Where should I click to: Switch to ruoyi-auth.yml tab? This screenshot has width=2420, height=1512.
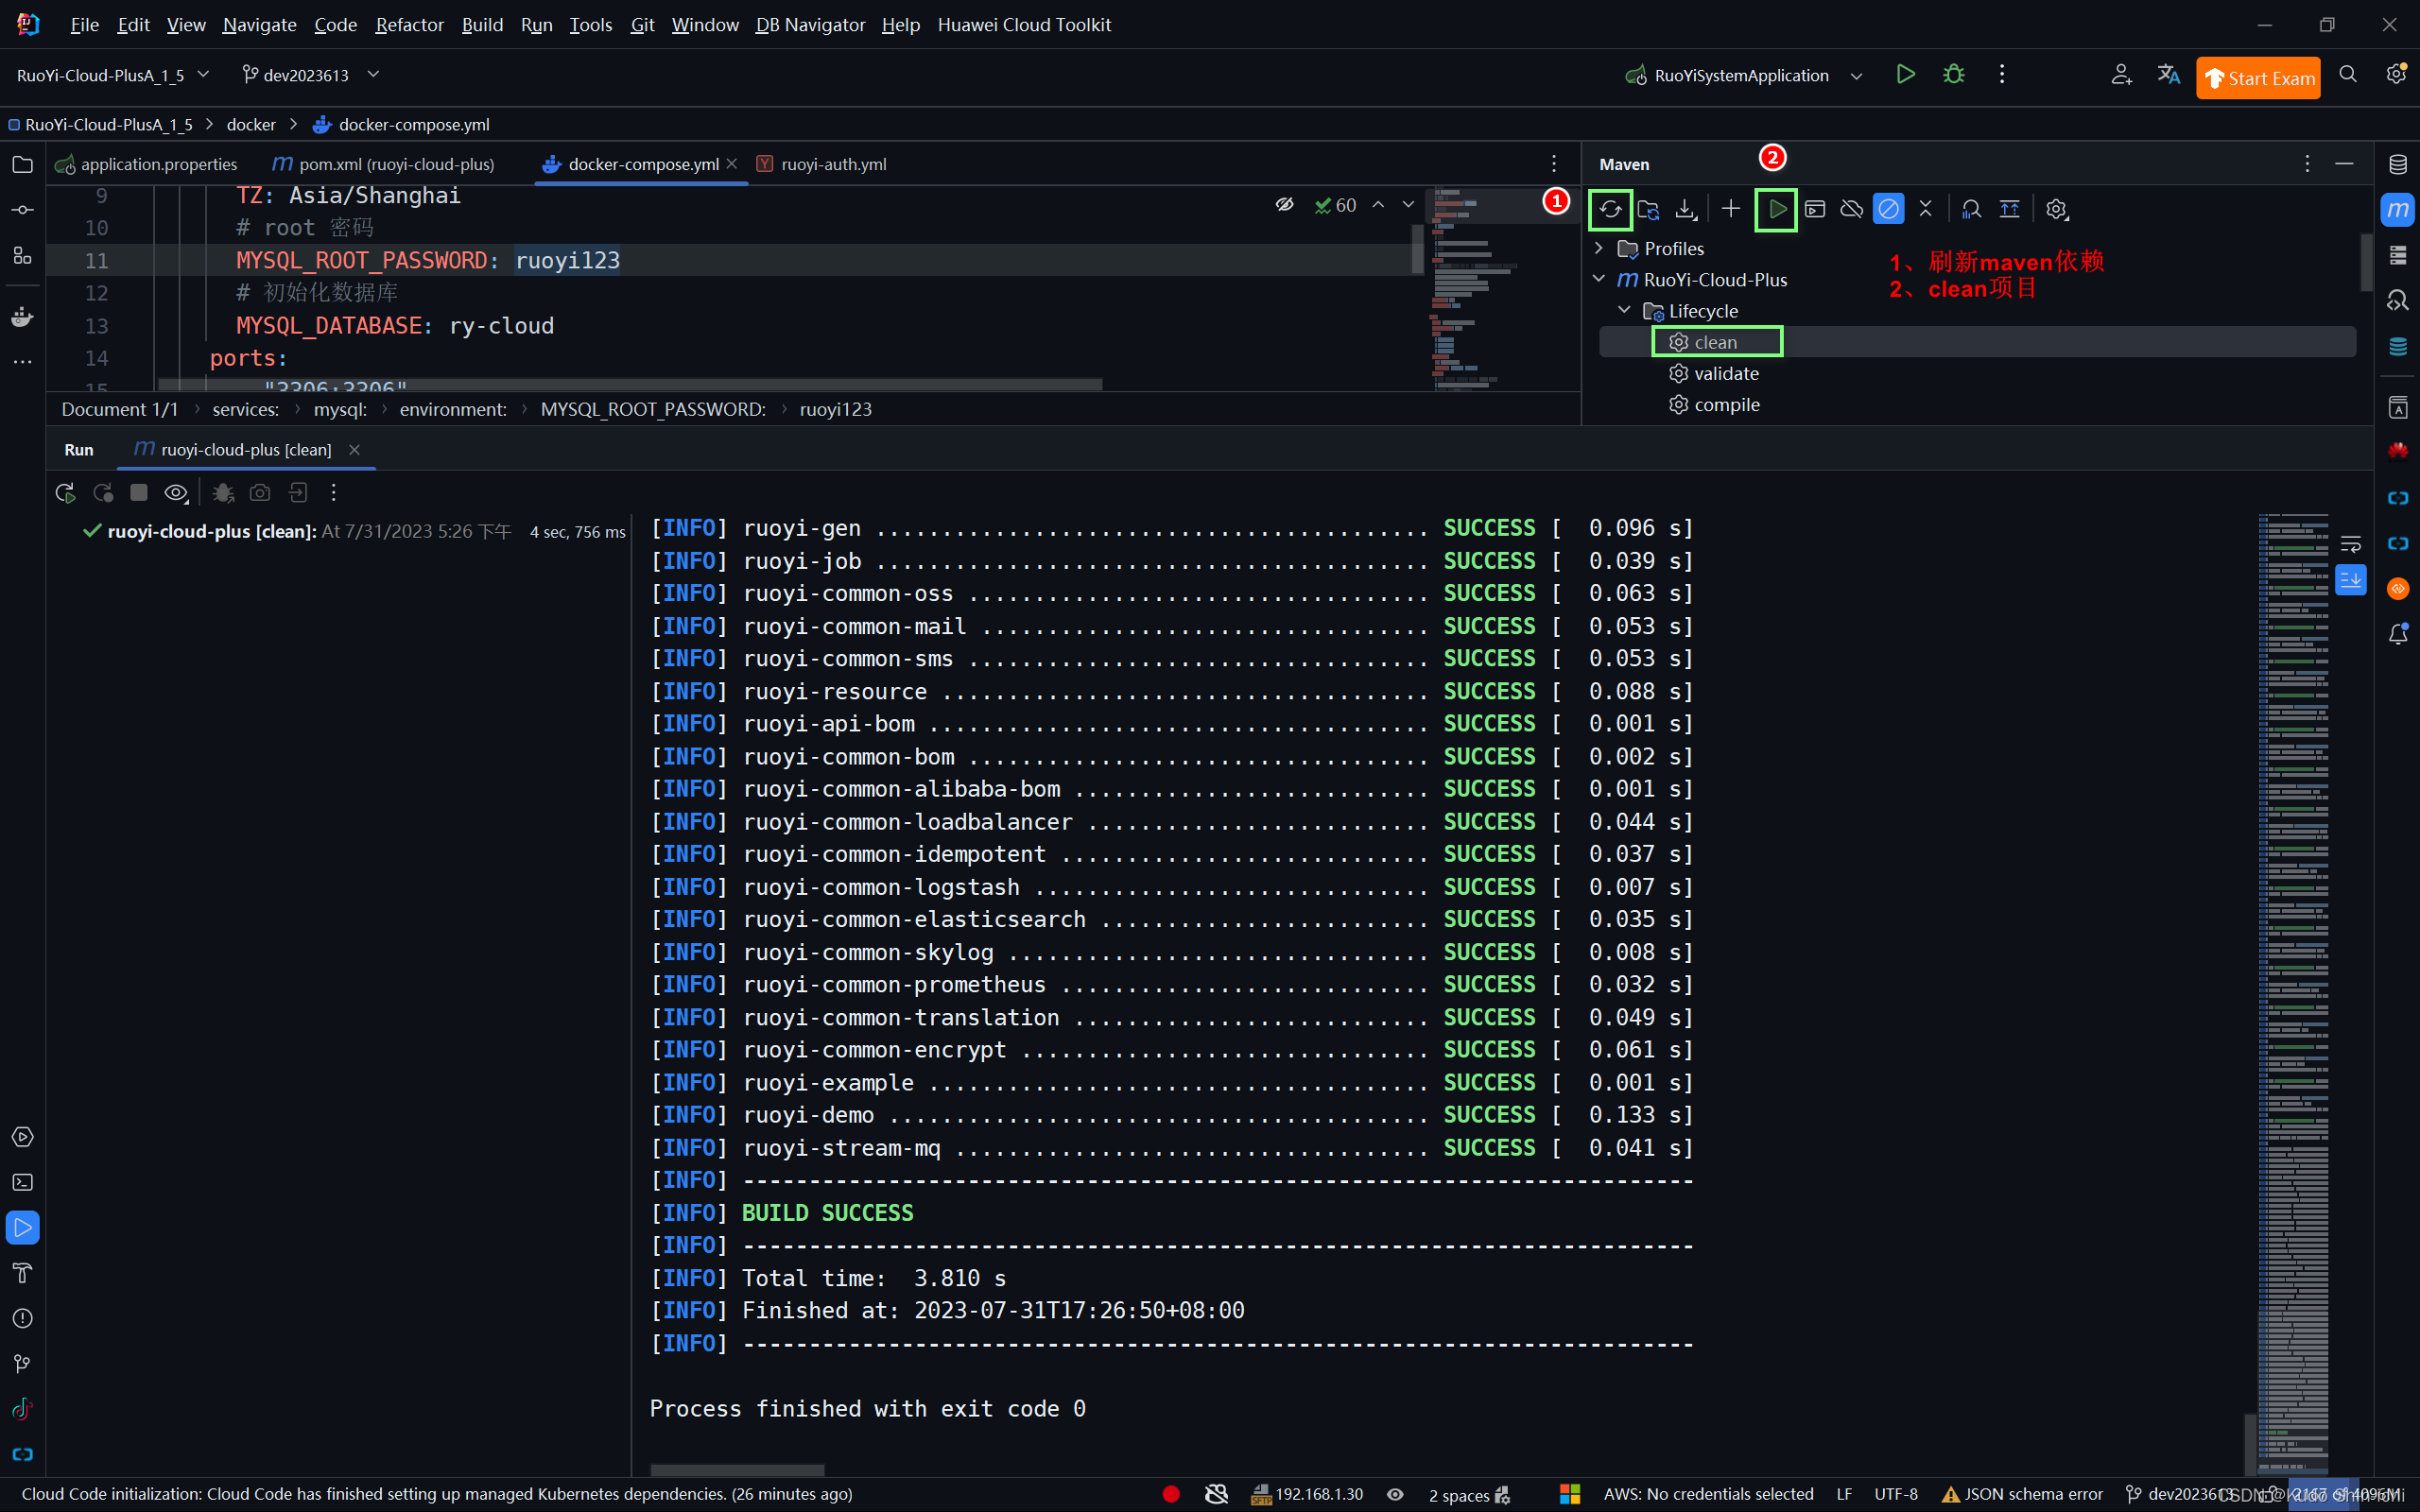tap(822, 164)
